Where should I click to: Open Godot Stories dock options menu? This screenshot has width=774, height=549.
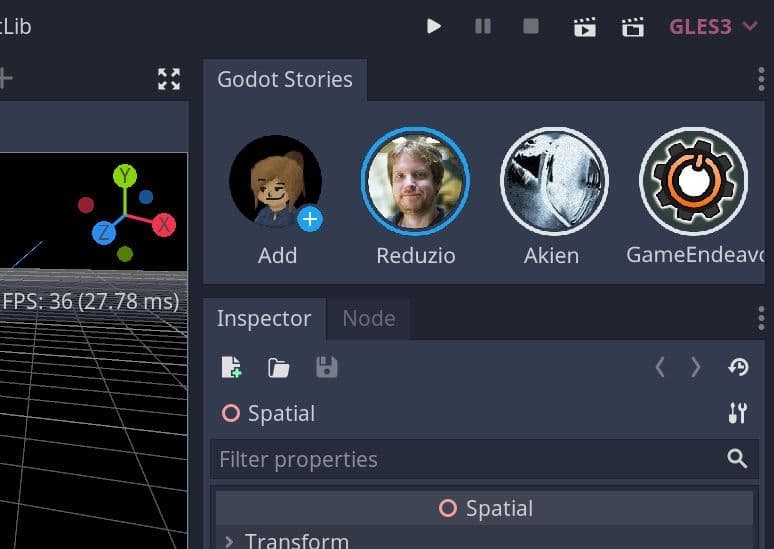coord(761,79)
